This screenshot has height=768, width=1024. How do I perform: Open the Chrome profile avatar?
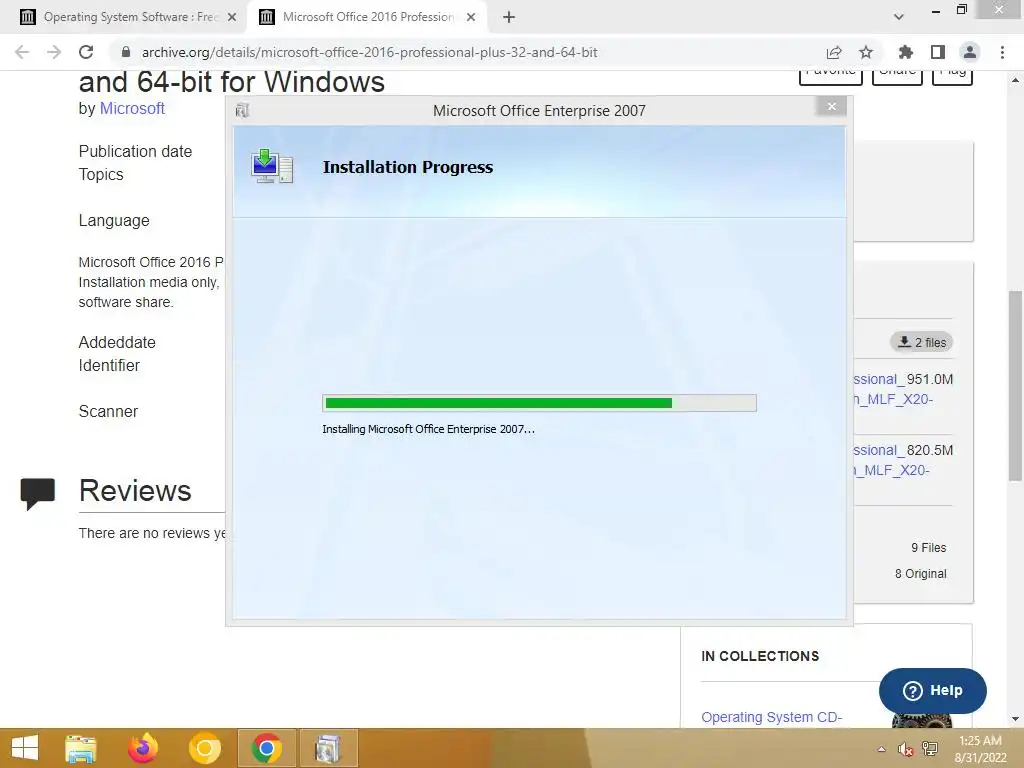(970, 52)
